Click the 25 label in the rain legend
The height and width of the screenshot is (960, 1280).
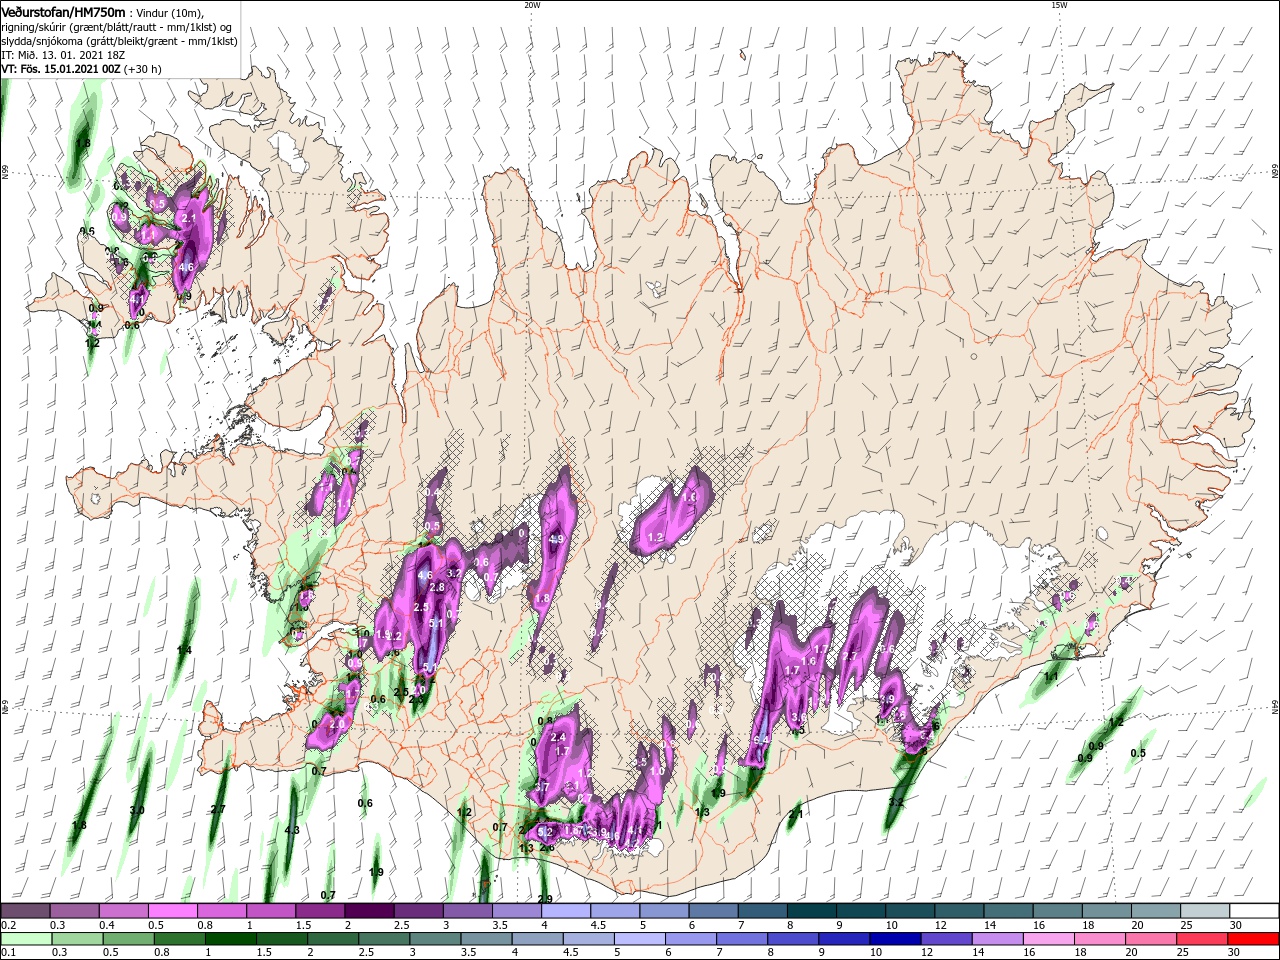[x=1183, y=953]
